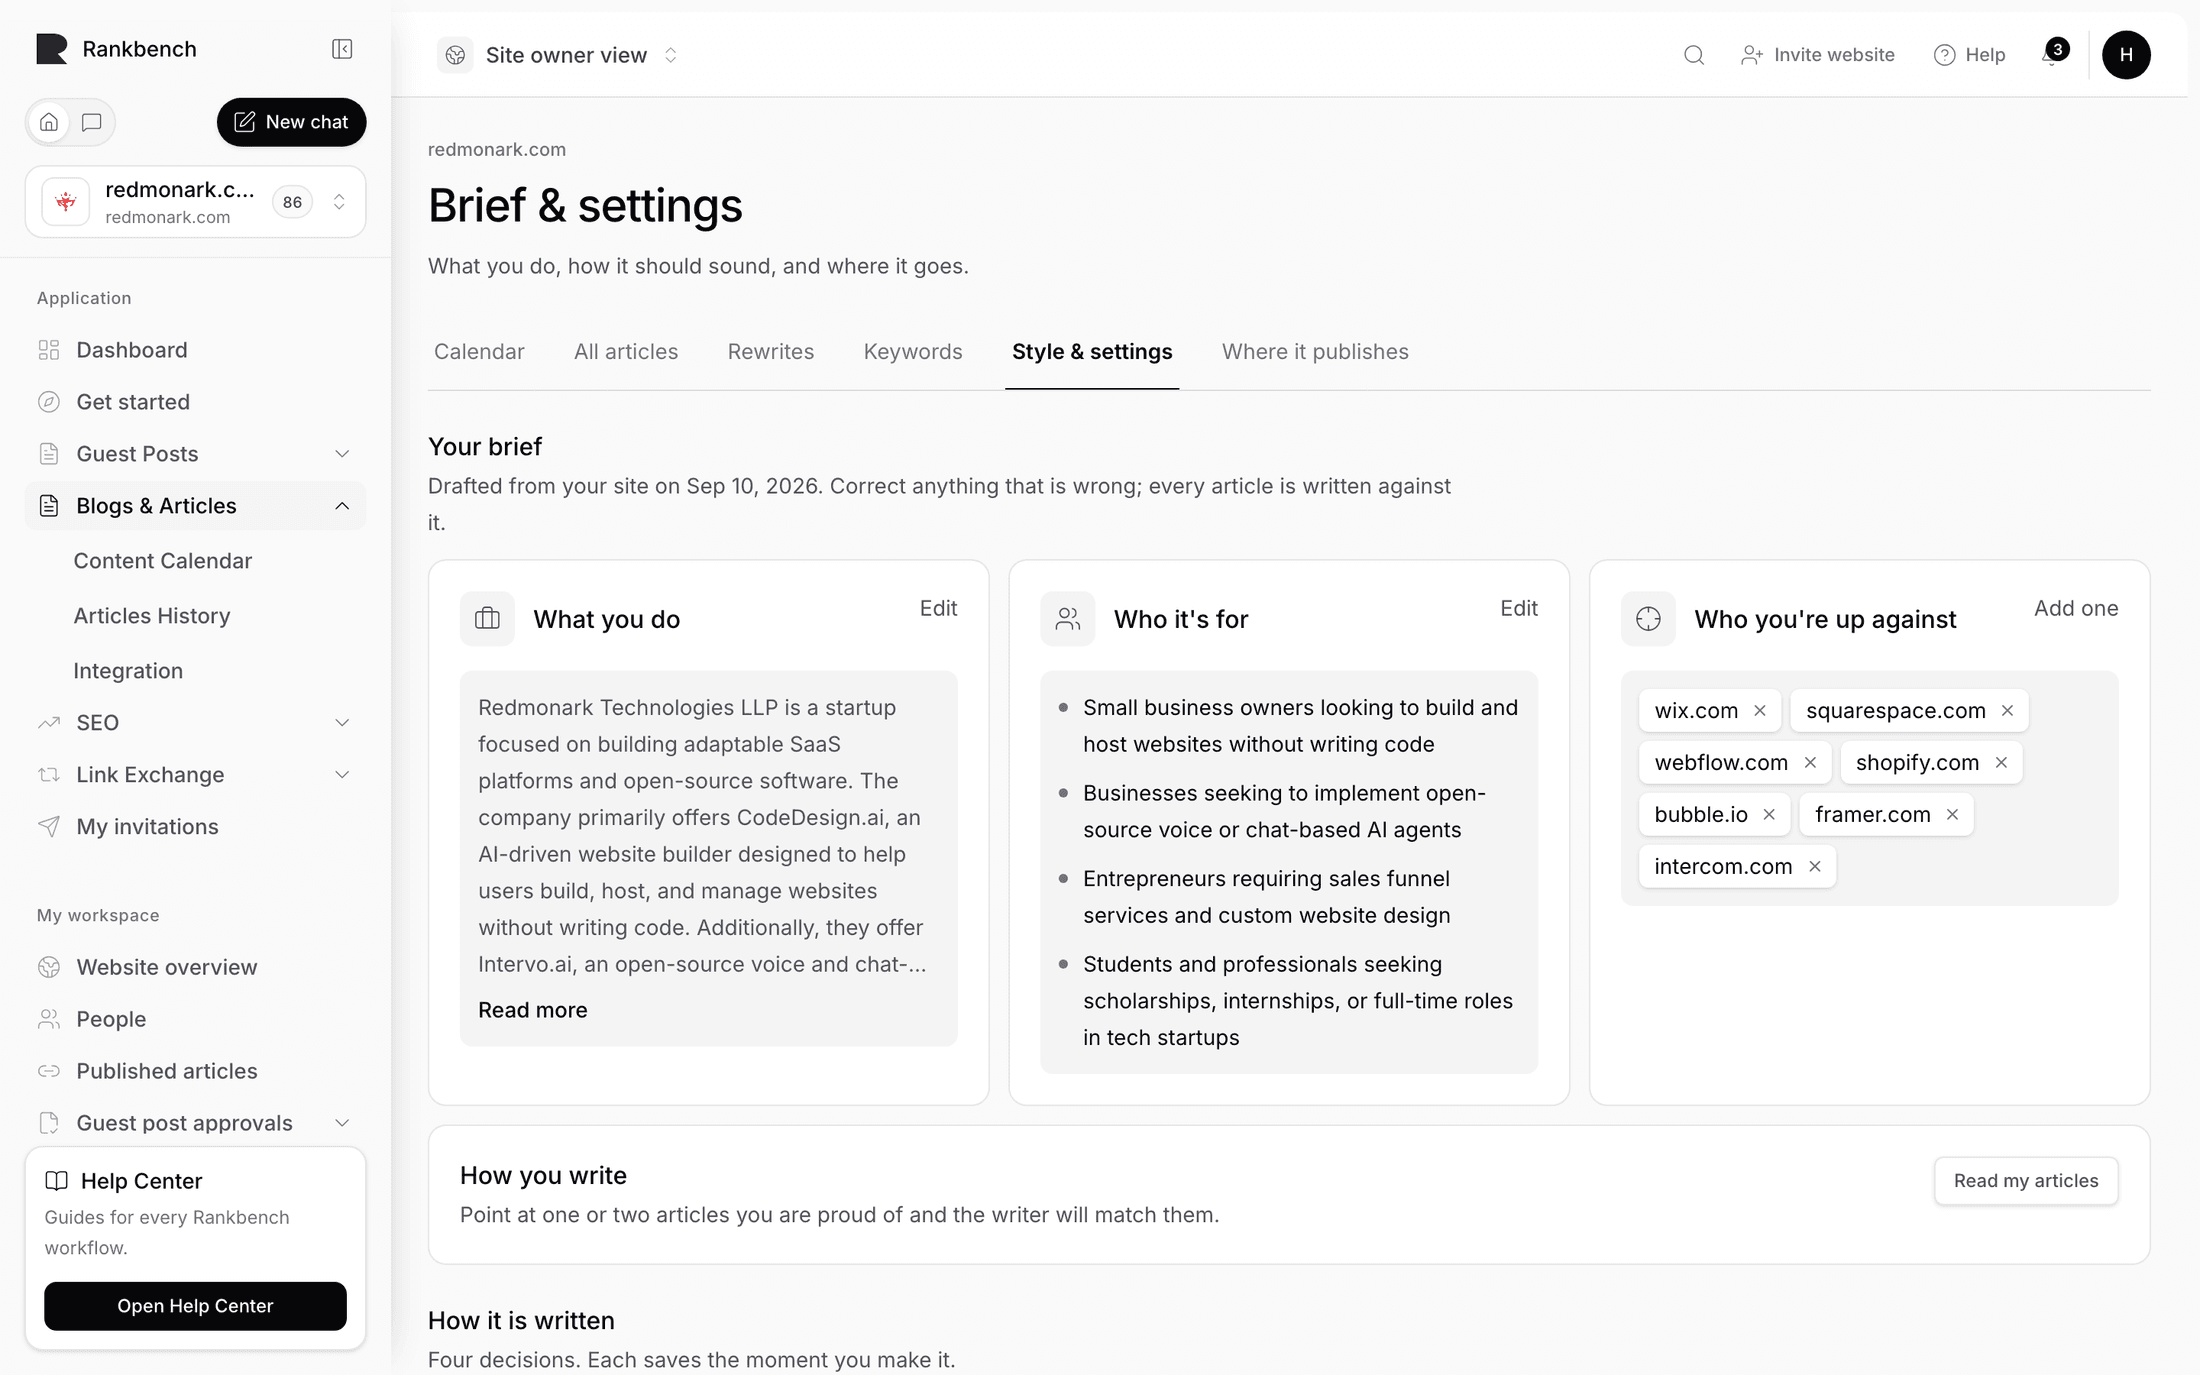The height and width of the screenshot is (1375, 2200).
Task: Open the Site owner view switcher
Action: [559, 55]
